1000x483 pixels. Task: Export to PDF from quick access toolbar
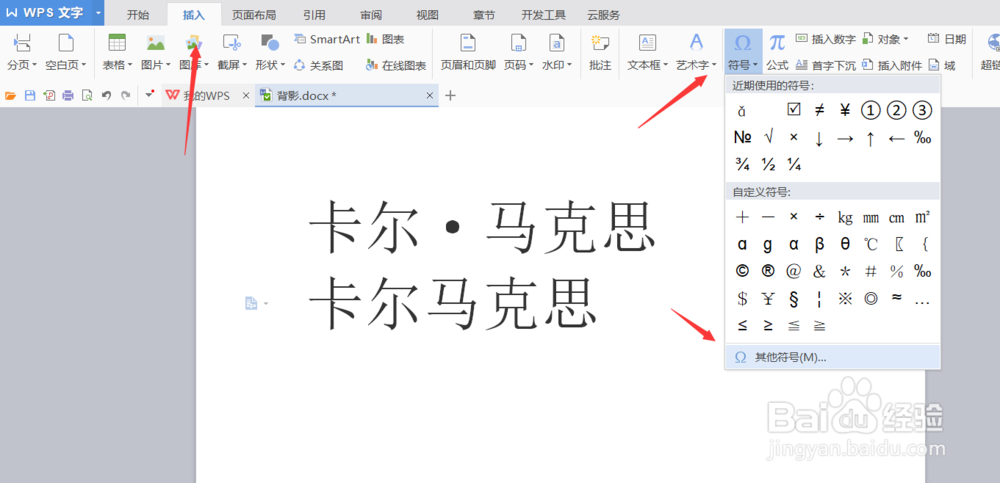coord(48,96)
